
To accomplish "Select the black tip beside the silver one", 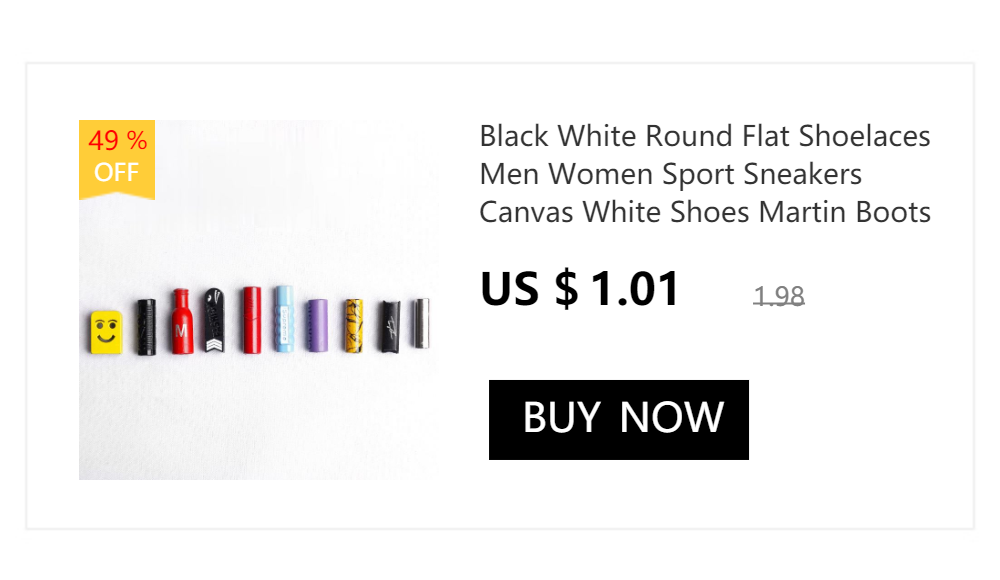I will coord(389,325).
